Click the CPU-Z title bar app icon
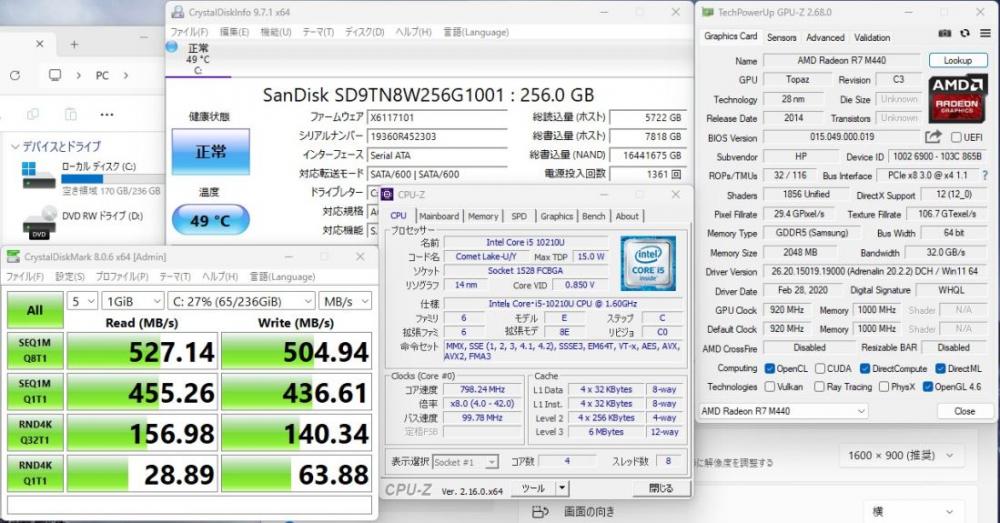Viewport: 1000px width, 523px height. (386, 195)
